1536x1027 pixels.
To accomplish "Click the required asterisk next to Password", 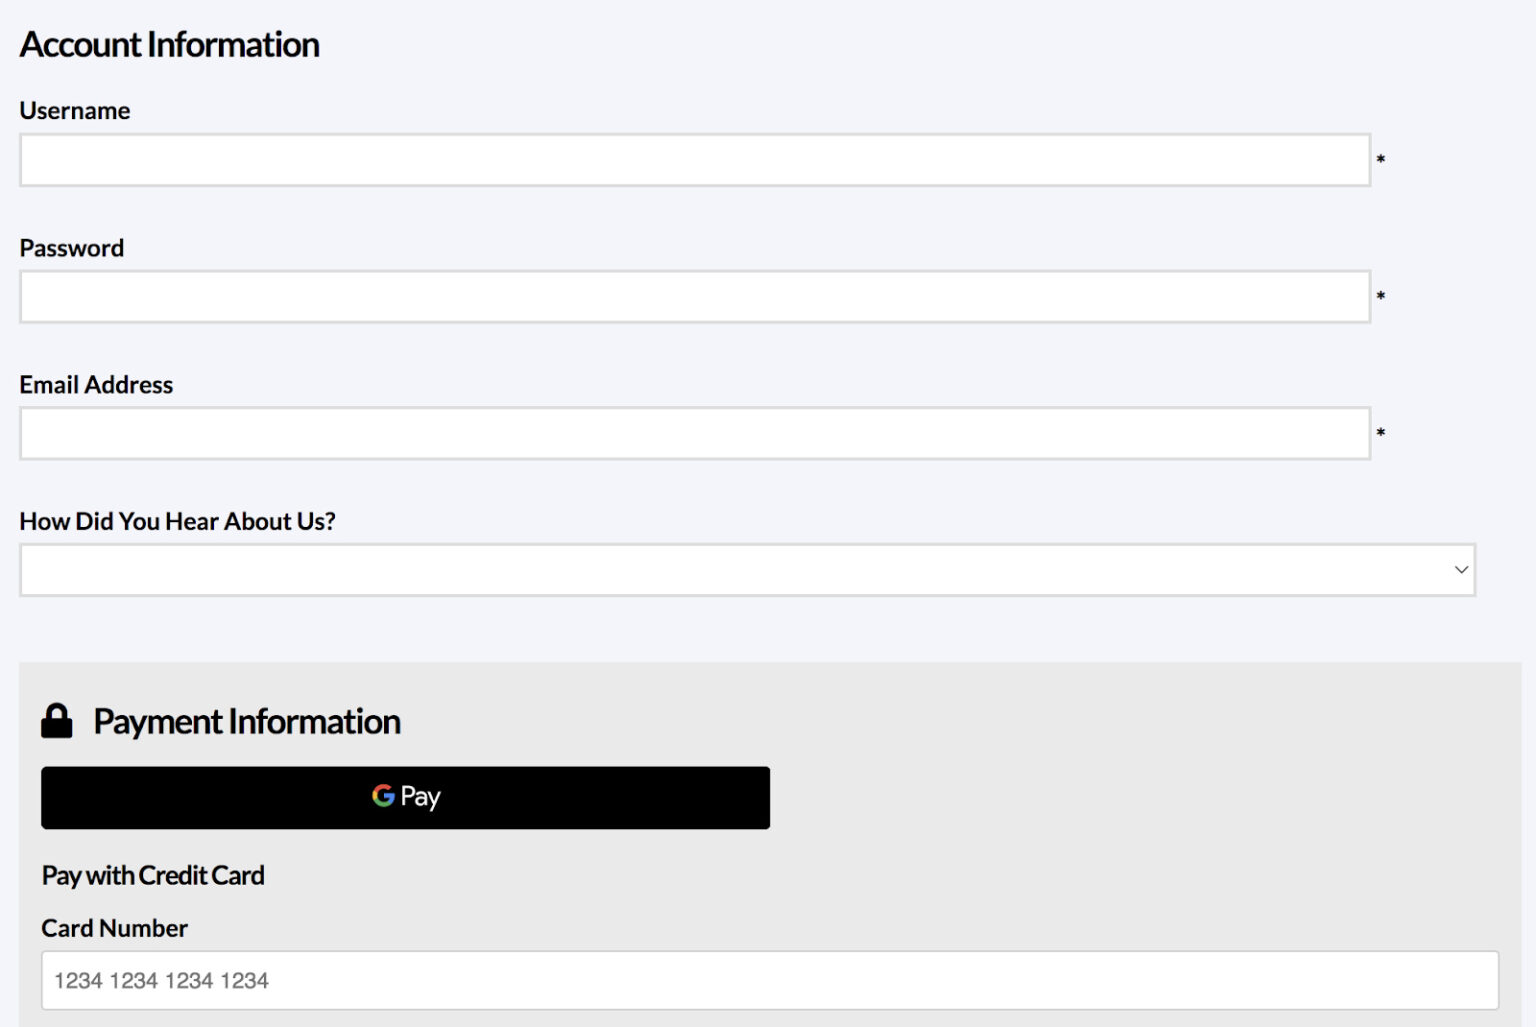I will pyautogui.click(x=1381, y=297).
